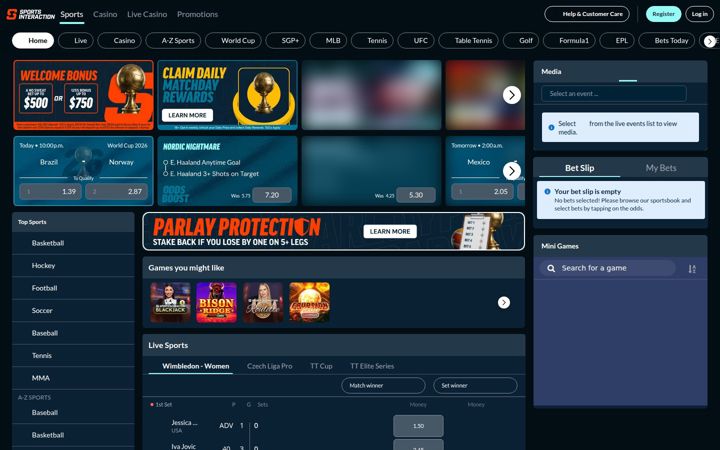Open the Live Casino top menu
The image size is (720, 450).
(x=147, y=14)
